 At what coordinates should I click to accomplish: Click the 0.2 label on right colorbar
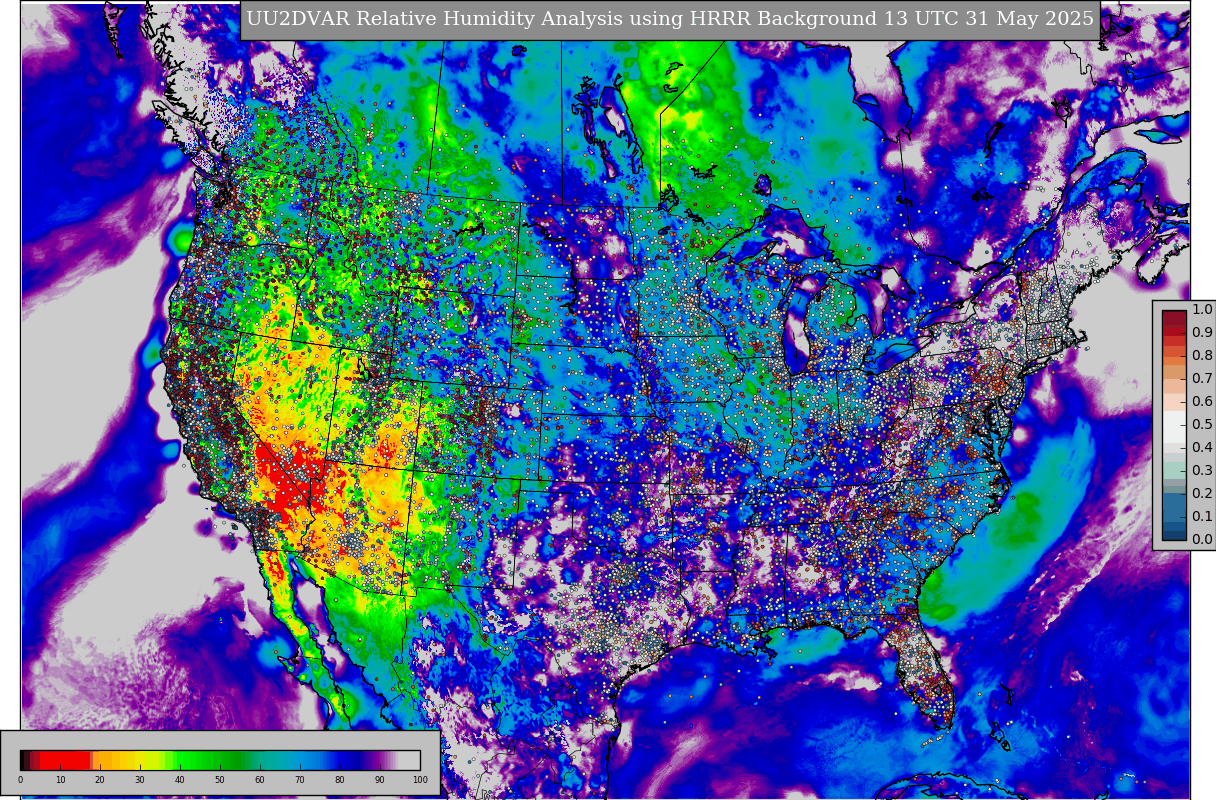click(1202, 493)
